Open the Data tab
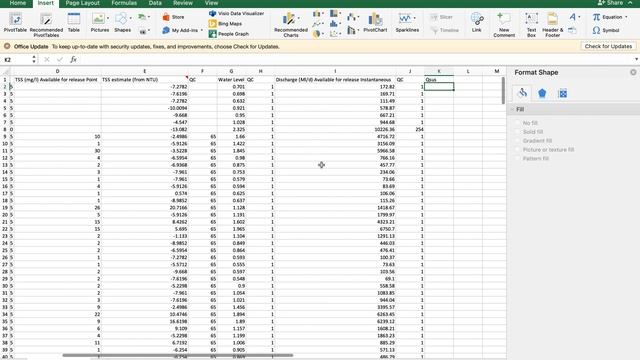The height and width of the screenshot is (360, 640). click(155, 3)
